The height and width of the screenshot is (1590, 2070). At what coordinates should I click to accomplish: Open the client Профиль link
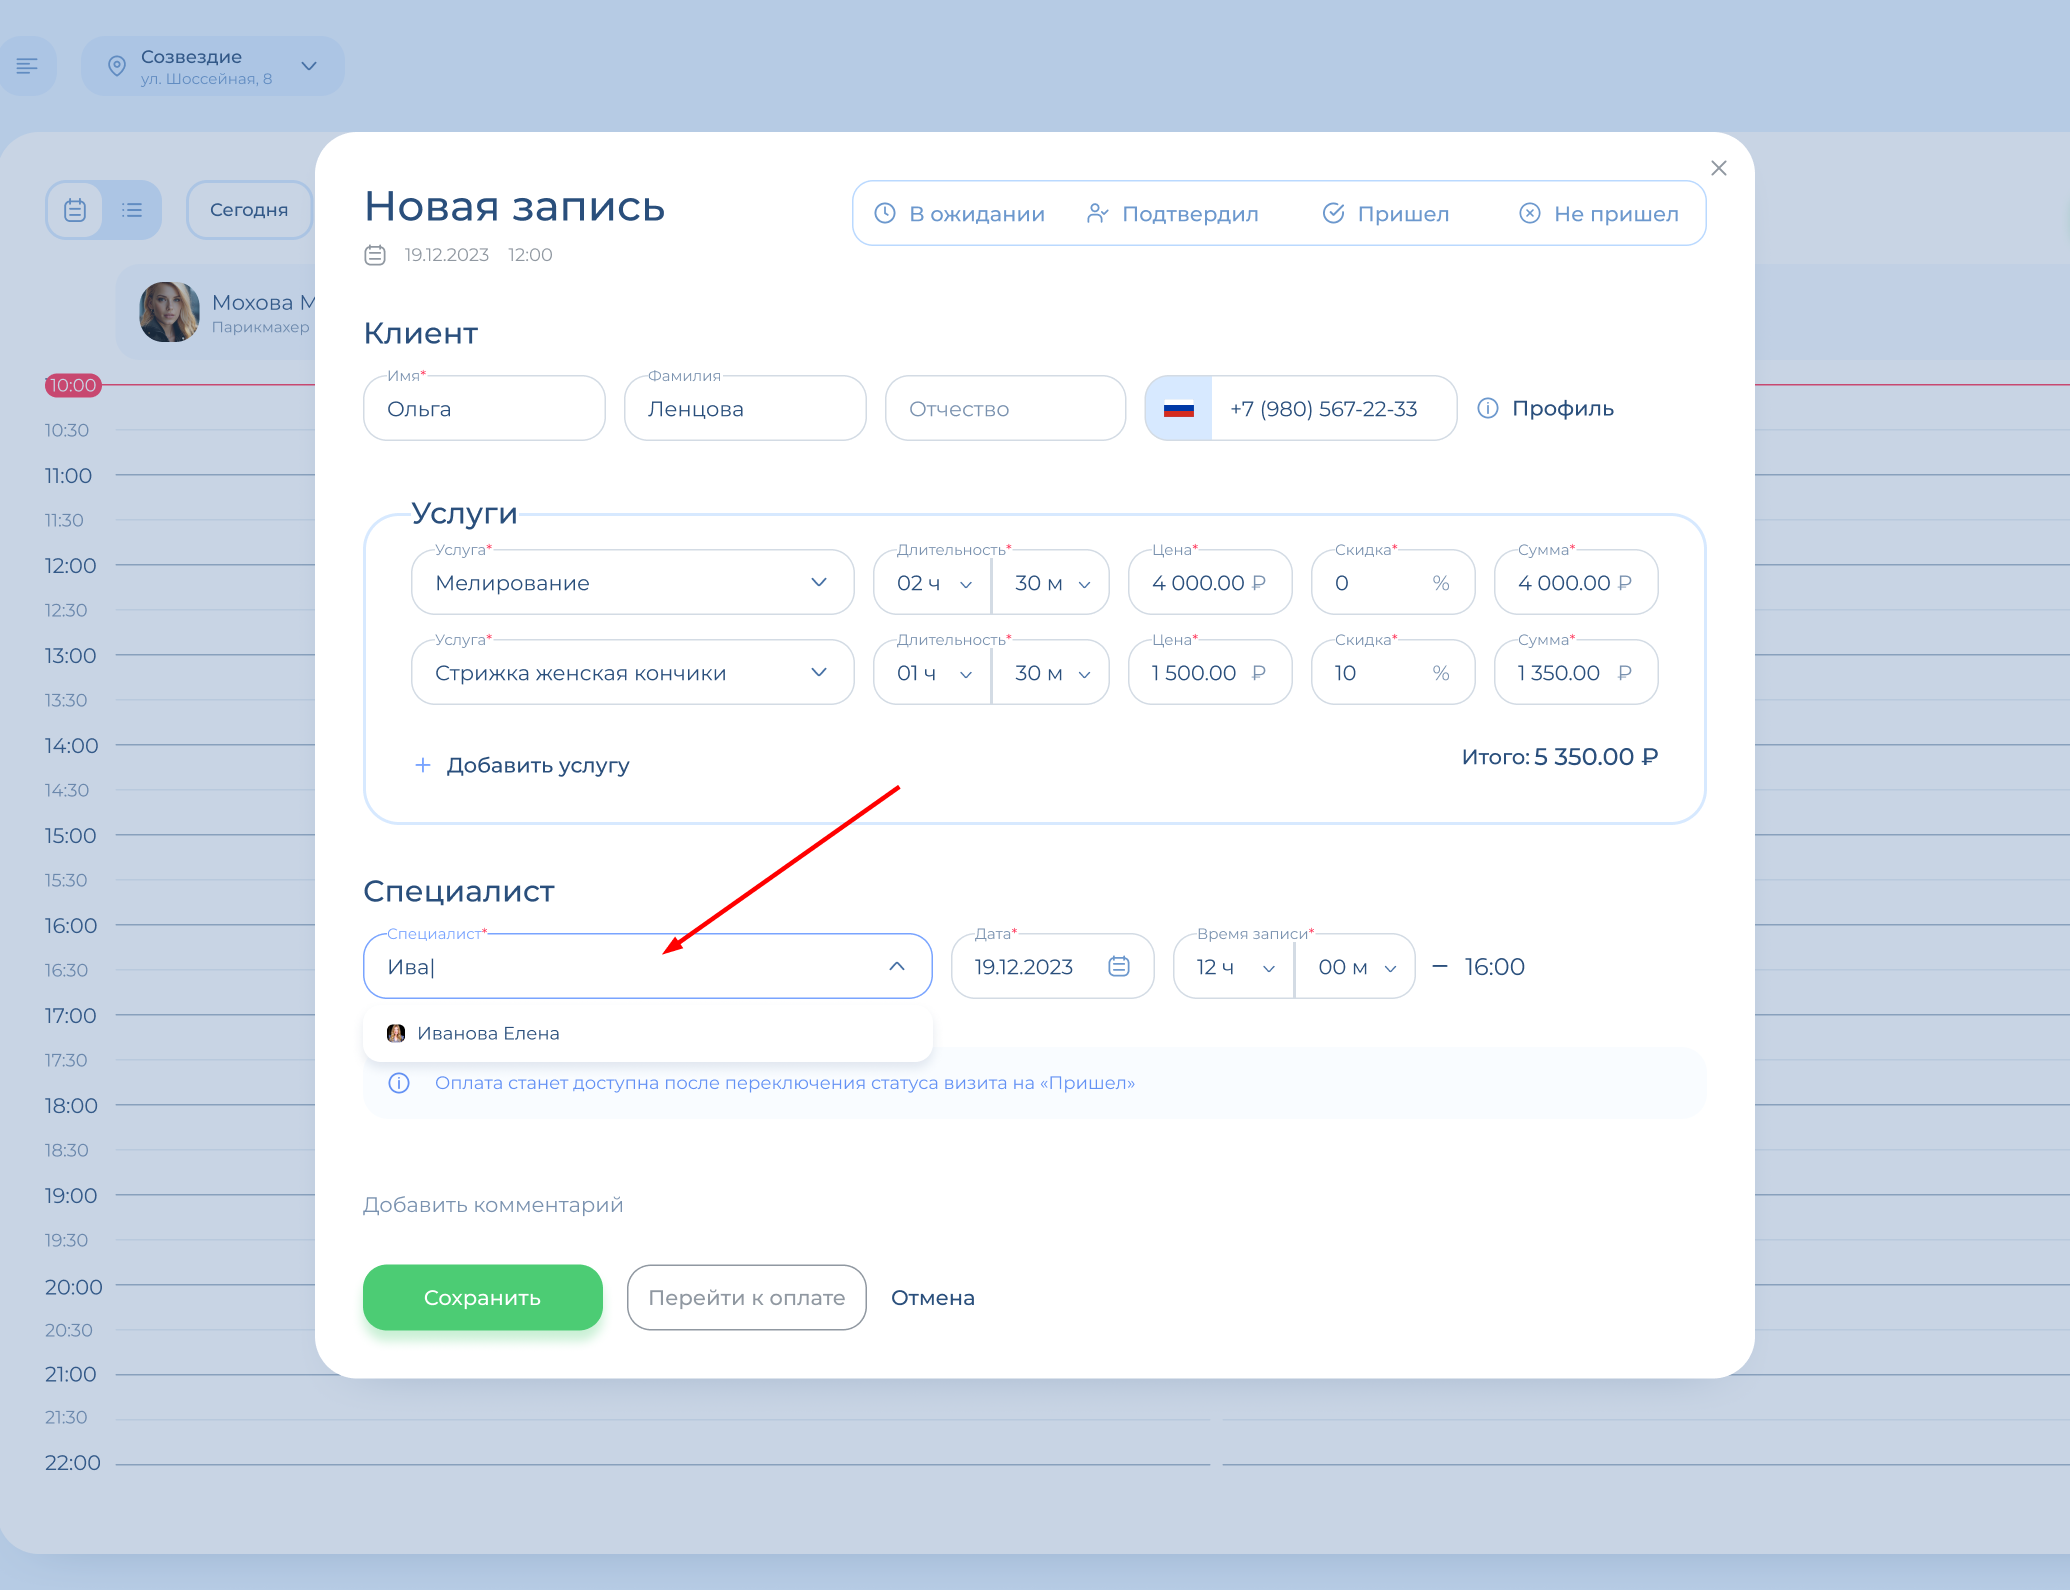[1562, 408]
